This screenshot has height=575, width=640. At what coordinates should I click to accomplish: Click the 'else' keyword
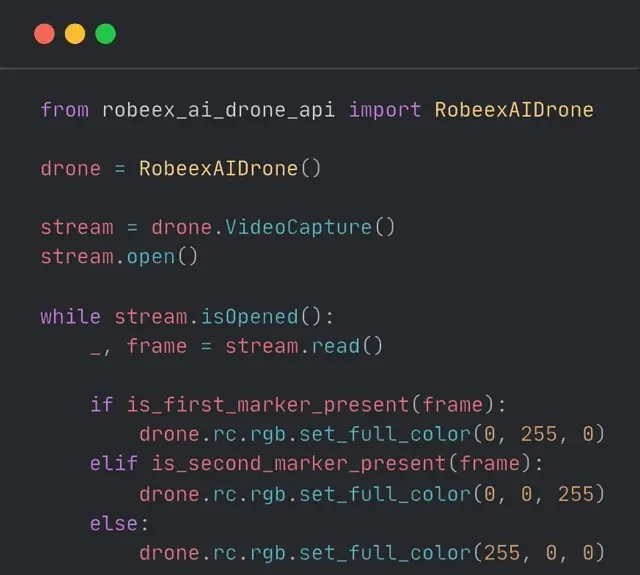[114, 524]
